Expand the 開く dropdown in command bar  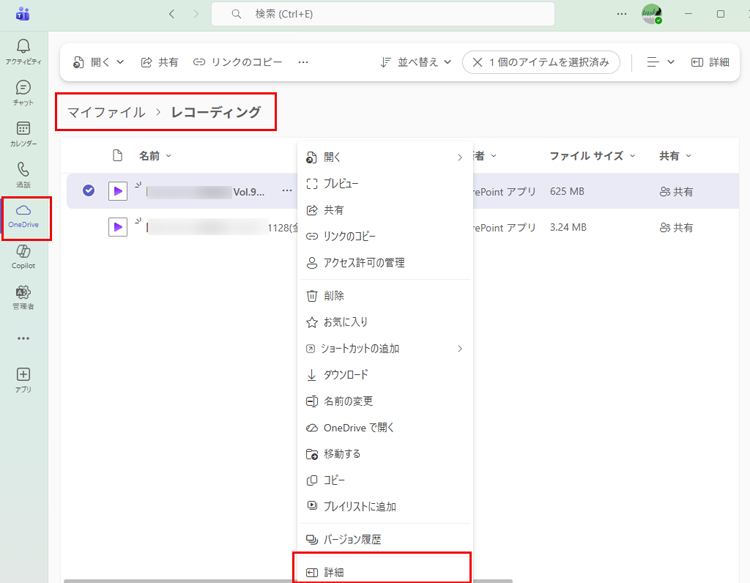point(99,62)
